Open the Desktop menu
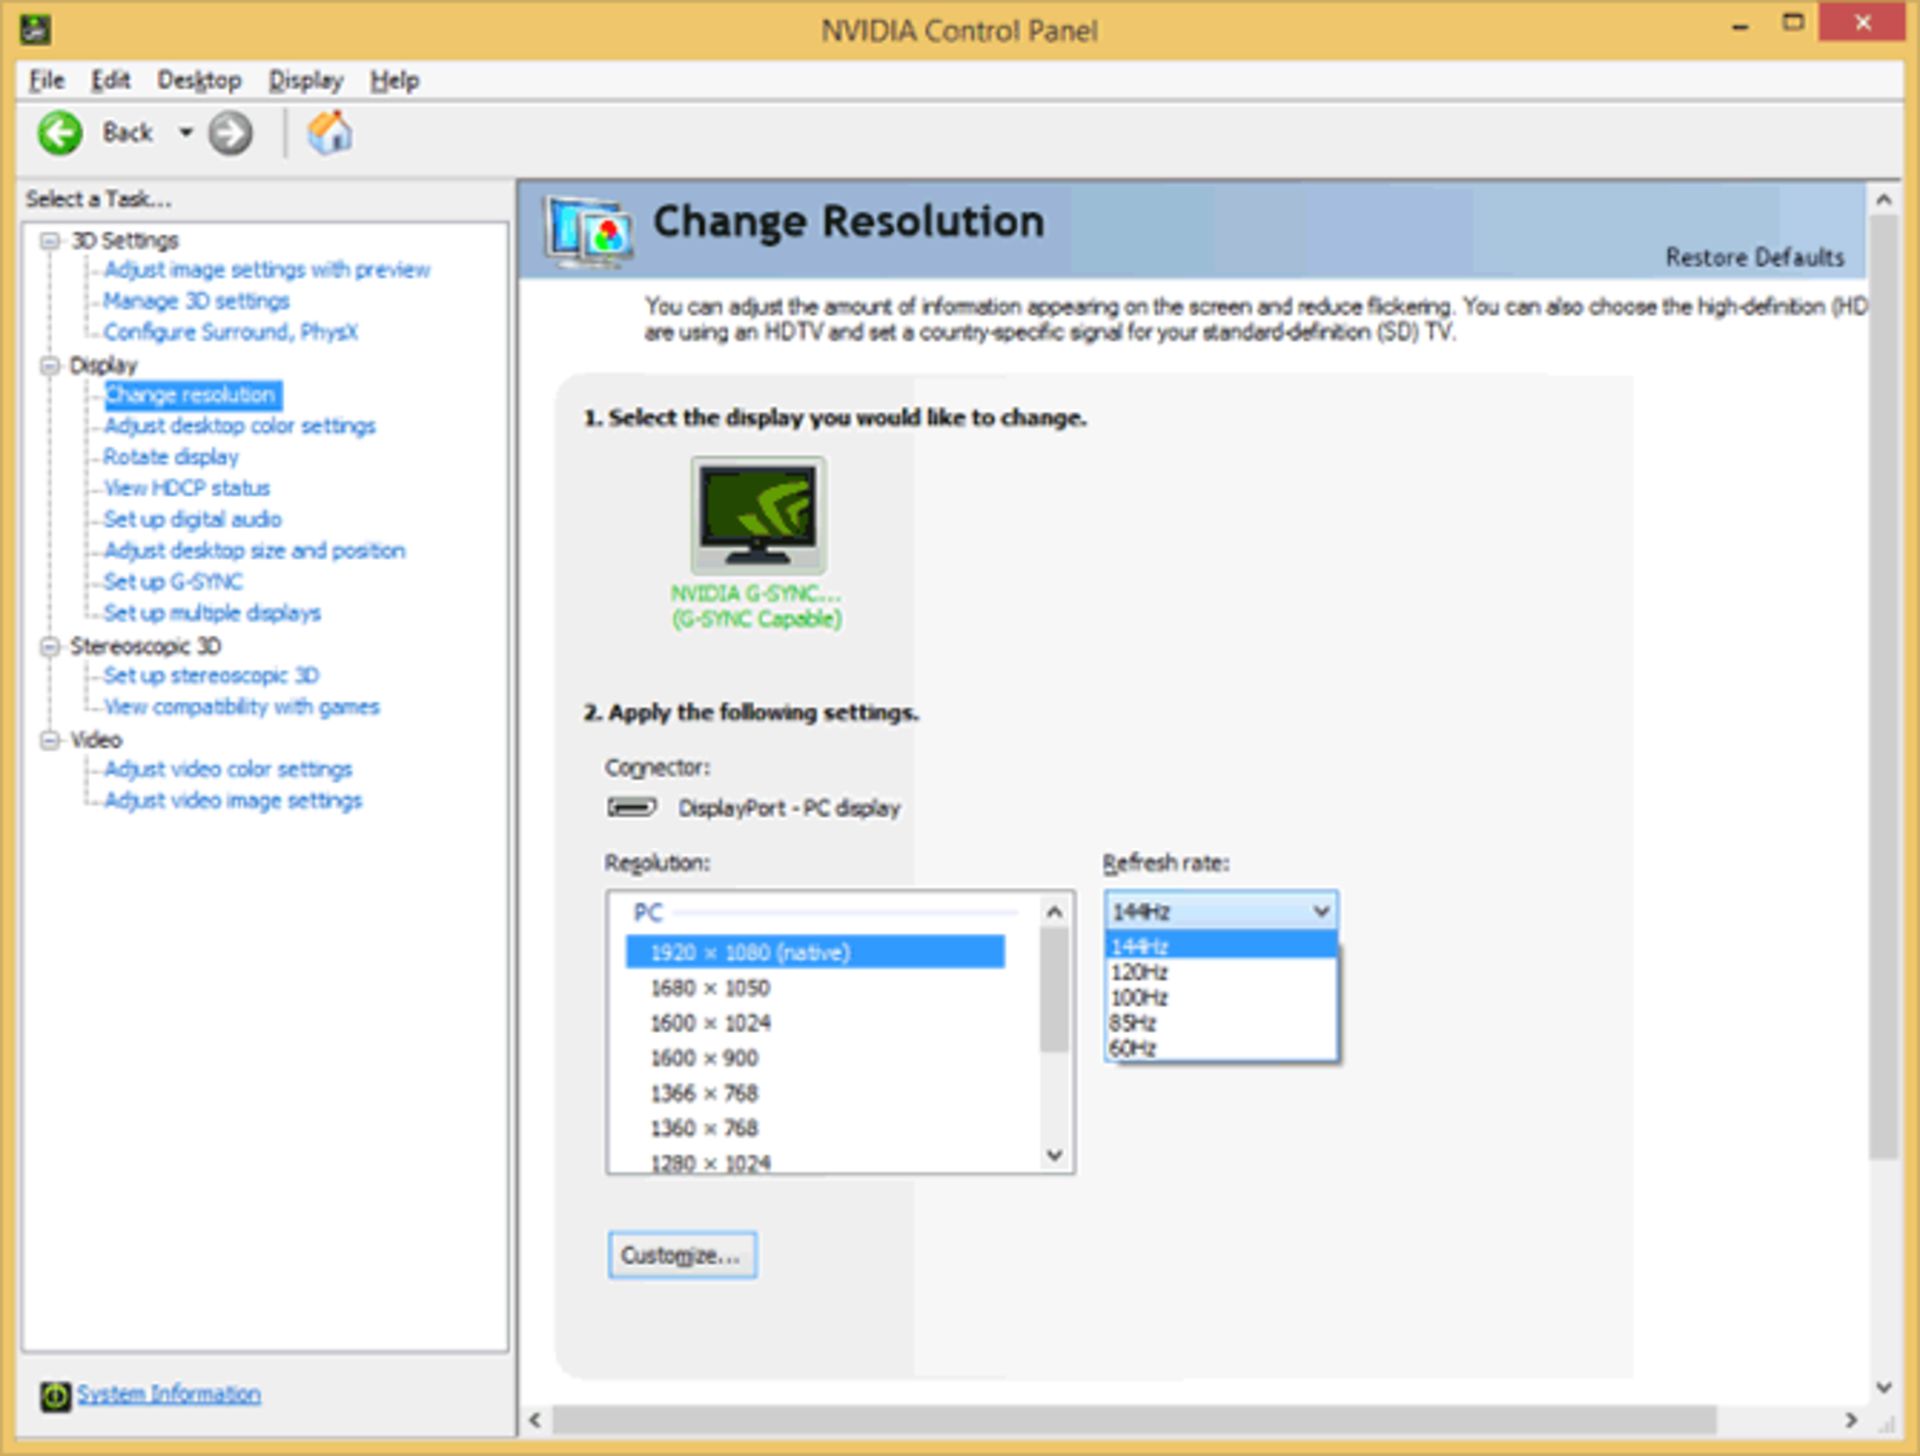Image resolution: width=1920 pixels, height=1456 pixels. point(198,80)
